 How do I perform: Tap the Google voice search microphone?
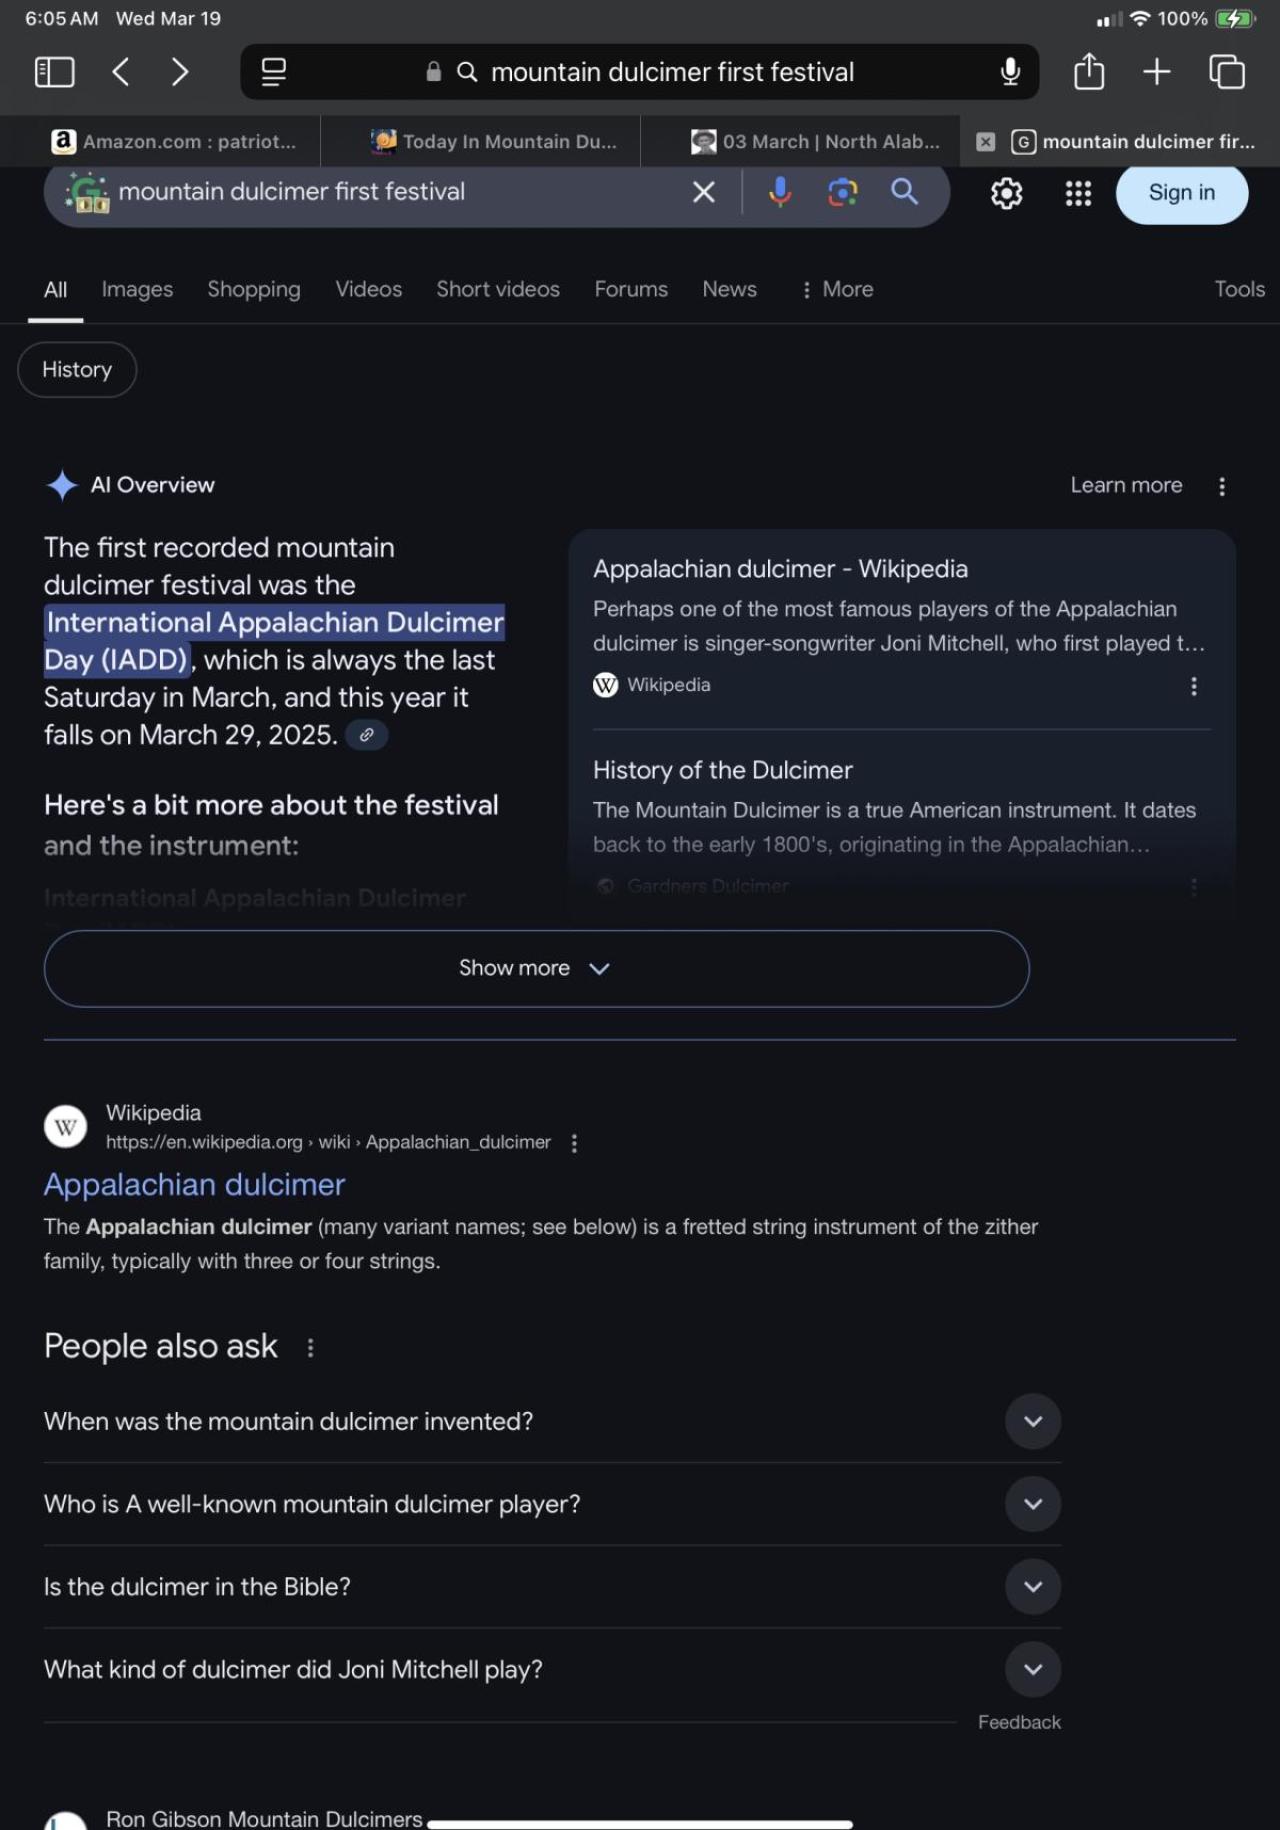click(x=780, y=191)
